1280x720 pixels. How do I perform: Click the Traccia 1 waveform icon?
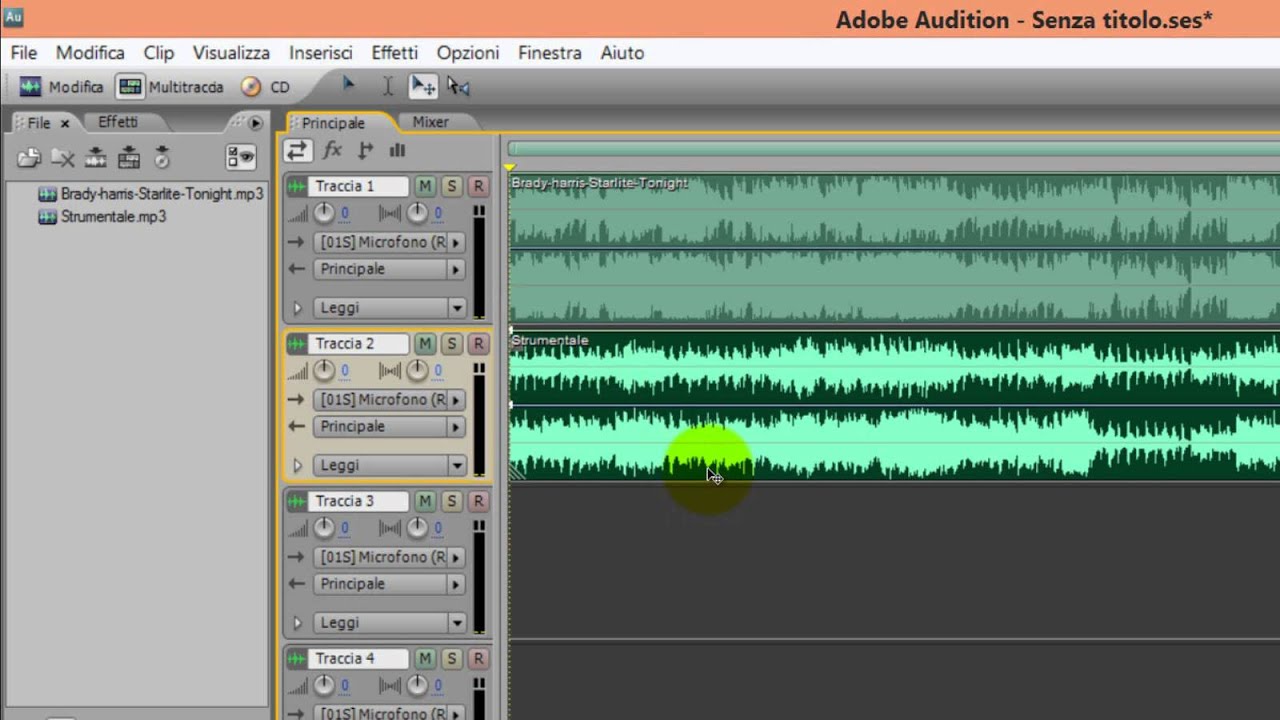(x=297, y=186)
